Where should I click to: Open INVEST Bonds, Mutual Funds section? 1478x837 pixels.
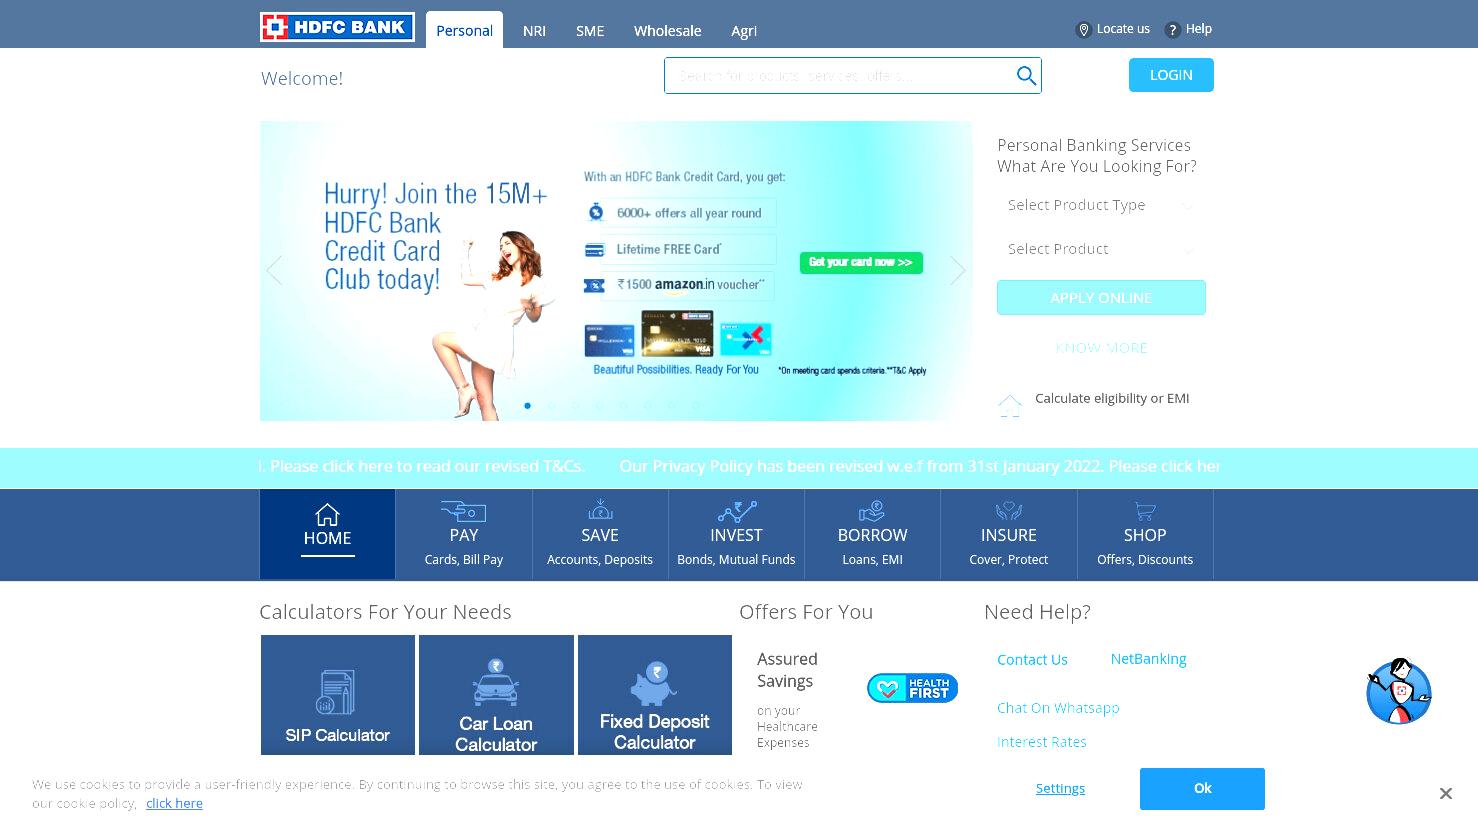coord(736,534)
